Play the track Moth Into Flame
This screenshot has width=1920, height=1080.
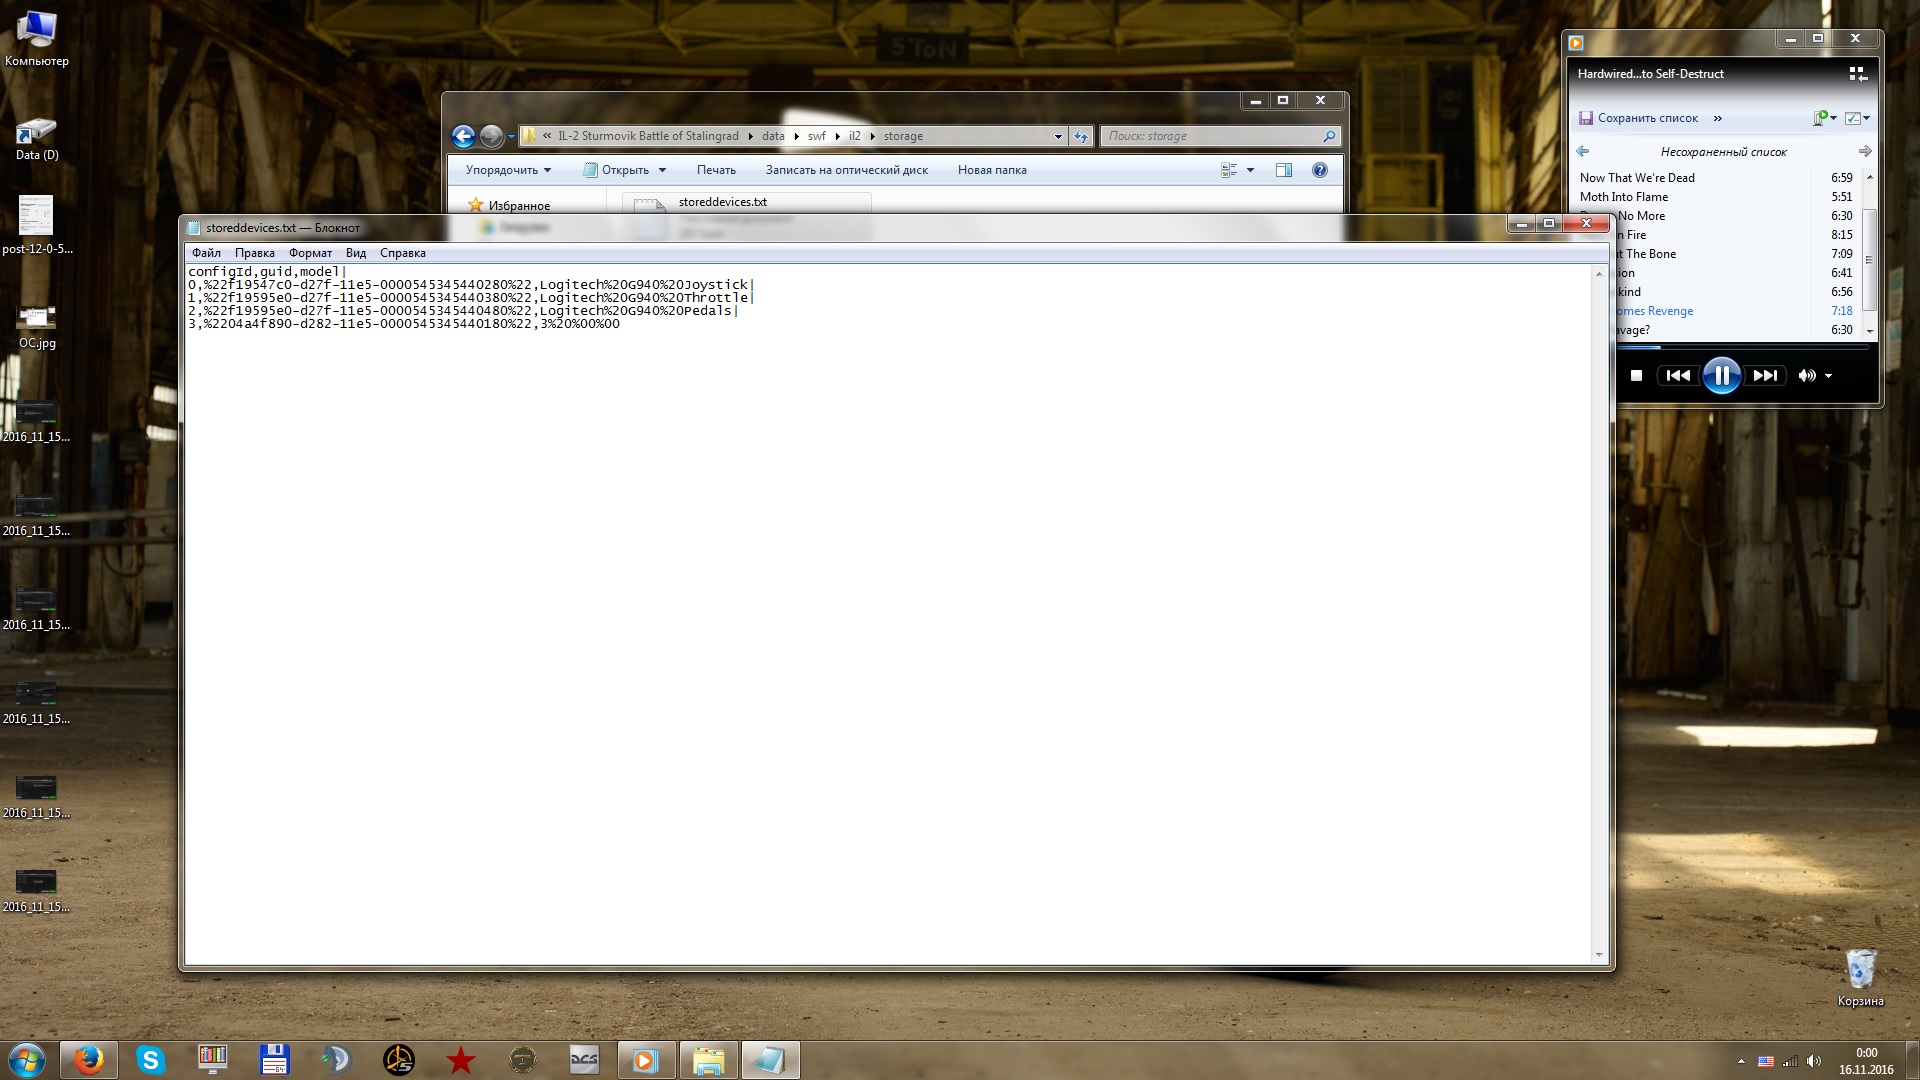pyautogui.click(x=1623, y=197)
